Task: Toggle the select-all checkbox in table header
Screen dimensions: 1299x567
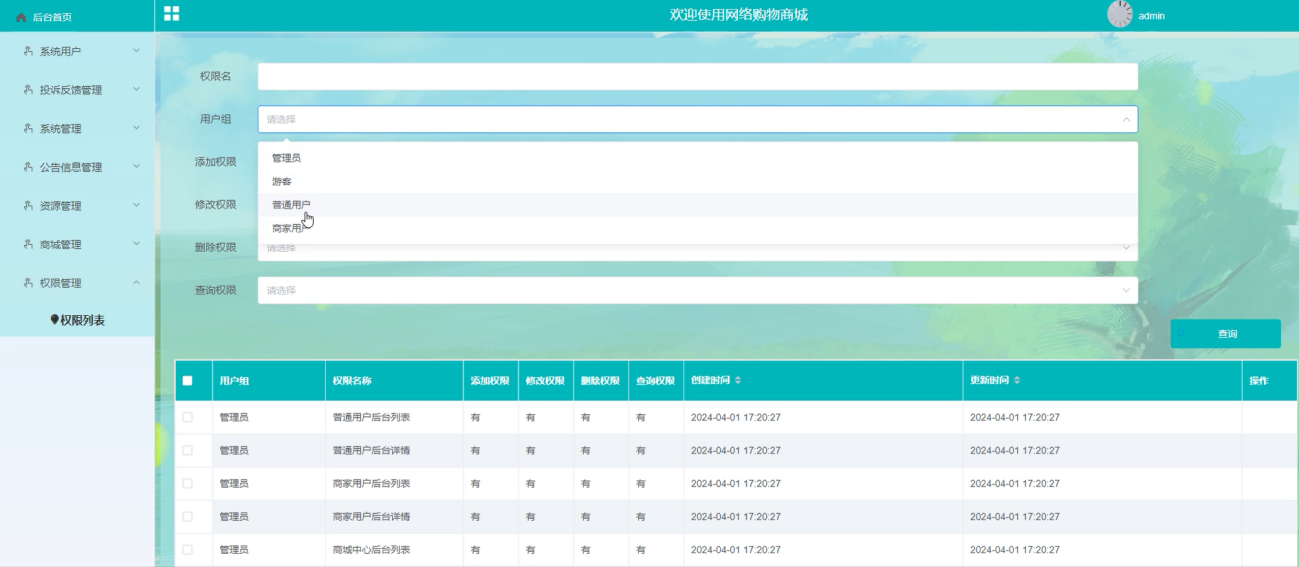Action: (x=187, y=381)
